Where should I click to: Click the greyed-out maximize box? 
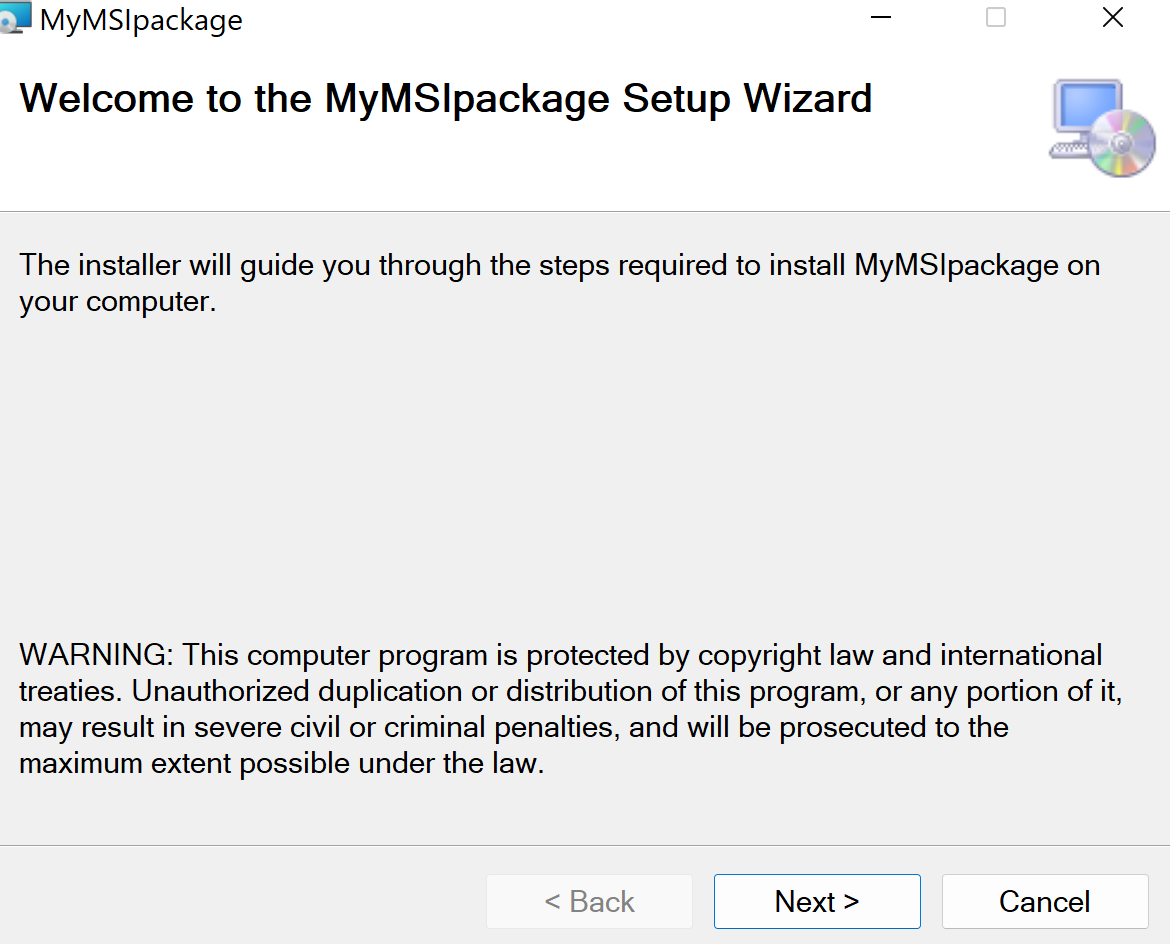996,17
